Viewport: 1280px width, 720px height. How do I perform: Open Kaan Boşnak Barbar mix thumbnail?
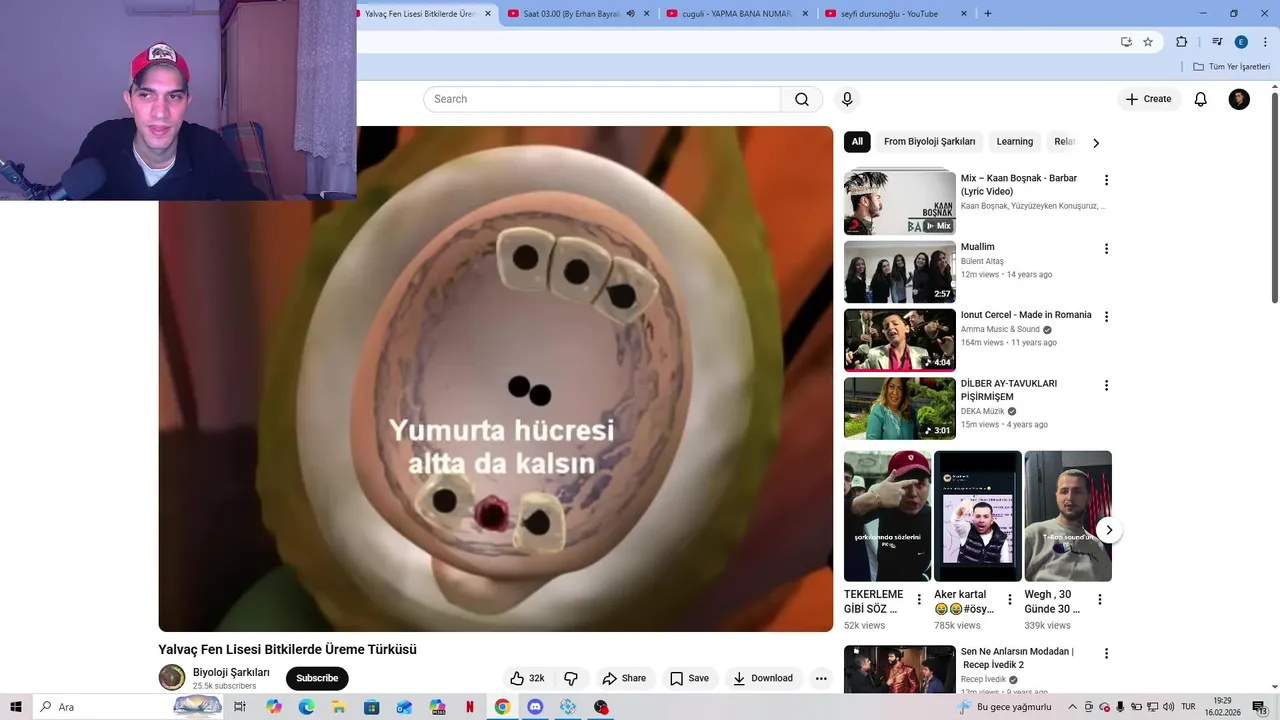tap(900, 203)
